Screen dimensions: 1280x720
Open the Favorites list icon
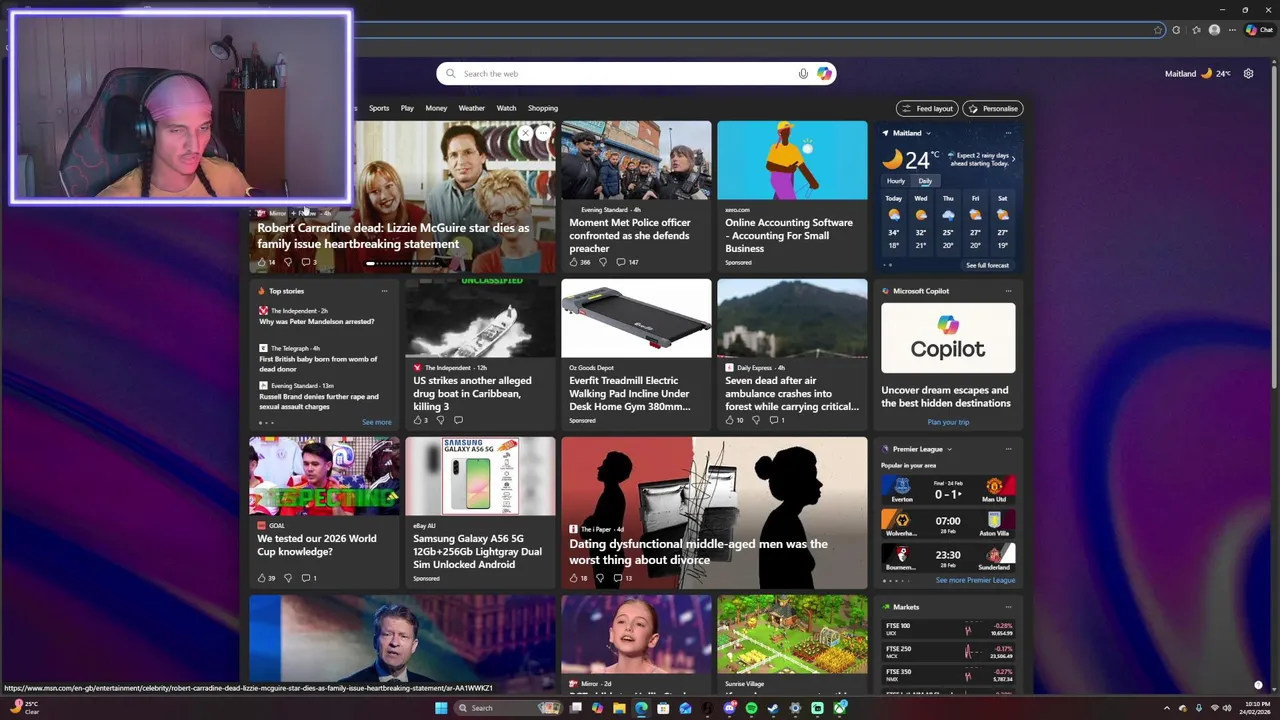click(1196, 30)
